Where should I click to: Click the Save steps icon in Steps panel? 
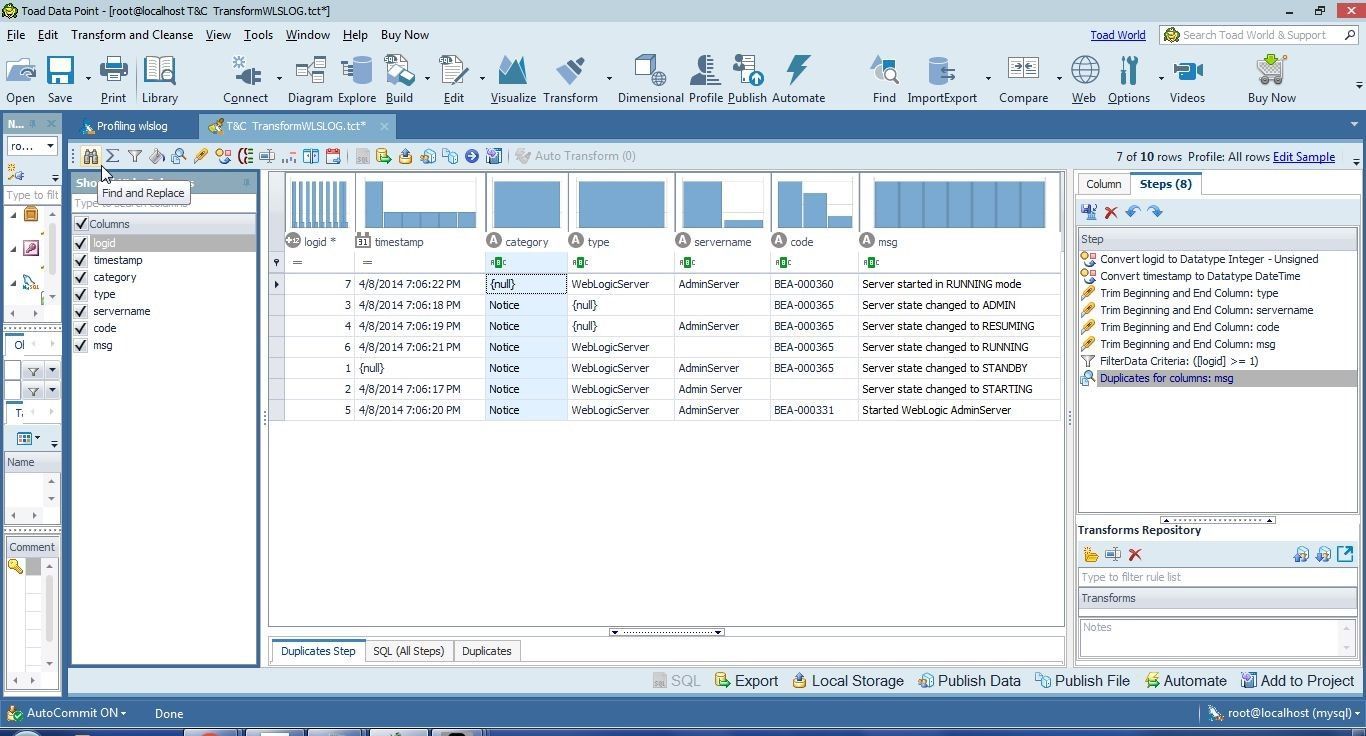(x=1089, y=212)
